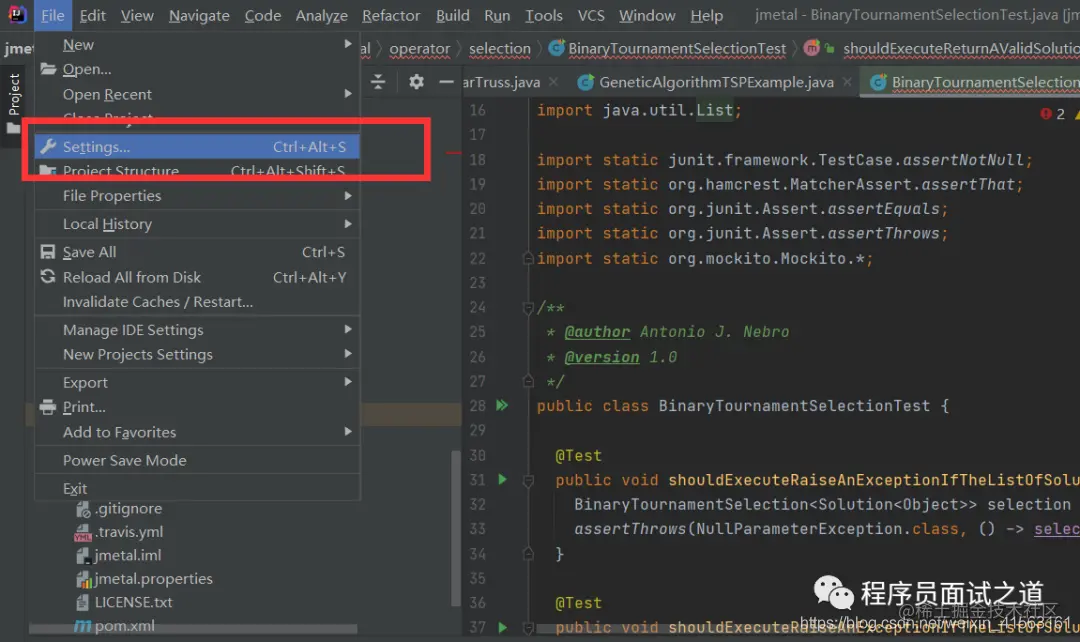Fold the imports block at line 22
Screen dimensions: 1080x642
pos(528,258)
